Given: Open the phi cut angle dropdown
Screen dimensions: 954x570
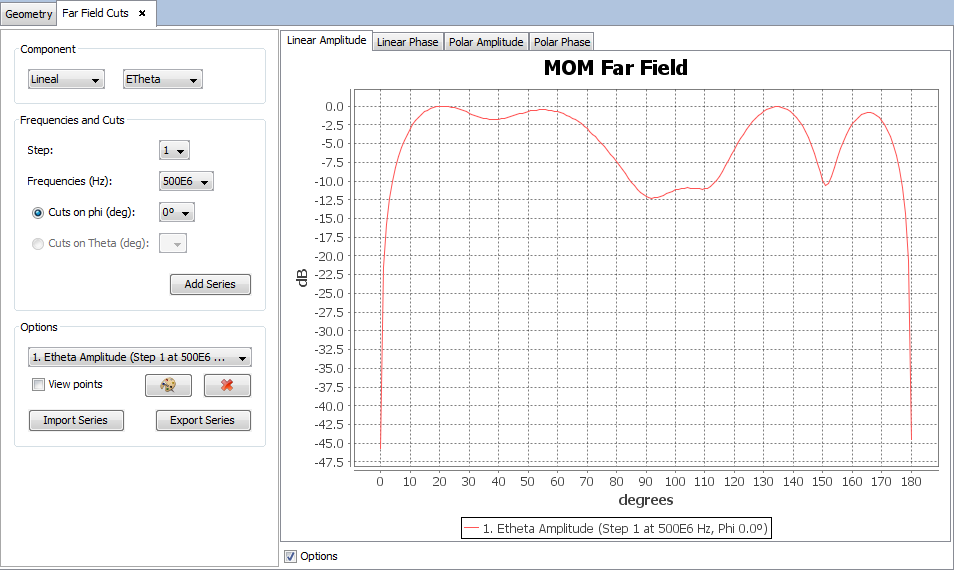Looking at the screenshot, I should (x=177, y=213).
